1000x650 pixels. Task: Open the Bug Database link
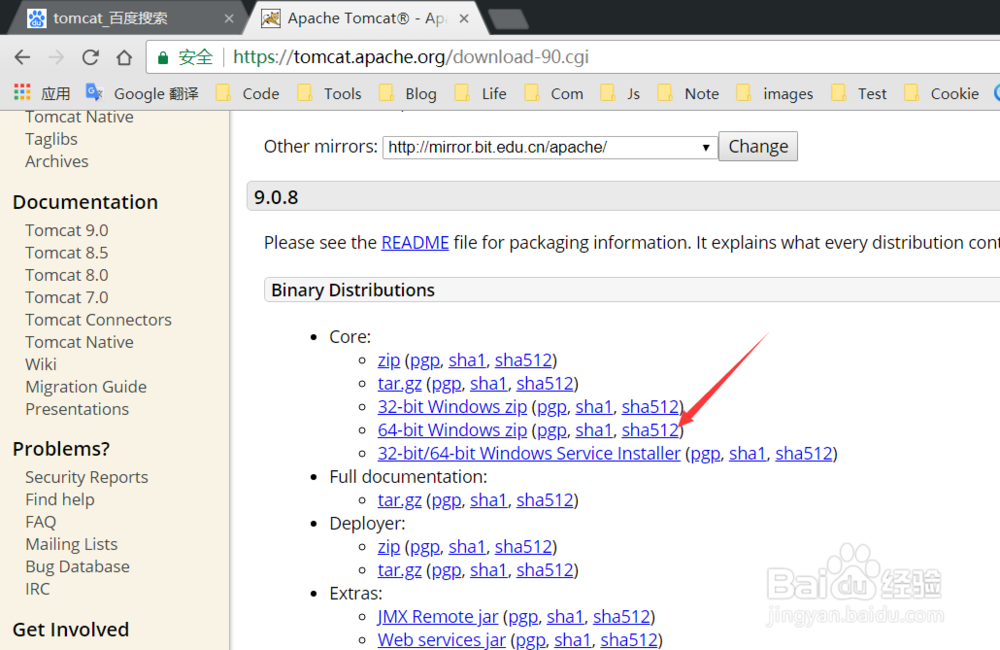[78, 566]
